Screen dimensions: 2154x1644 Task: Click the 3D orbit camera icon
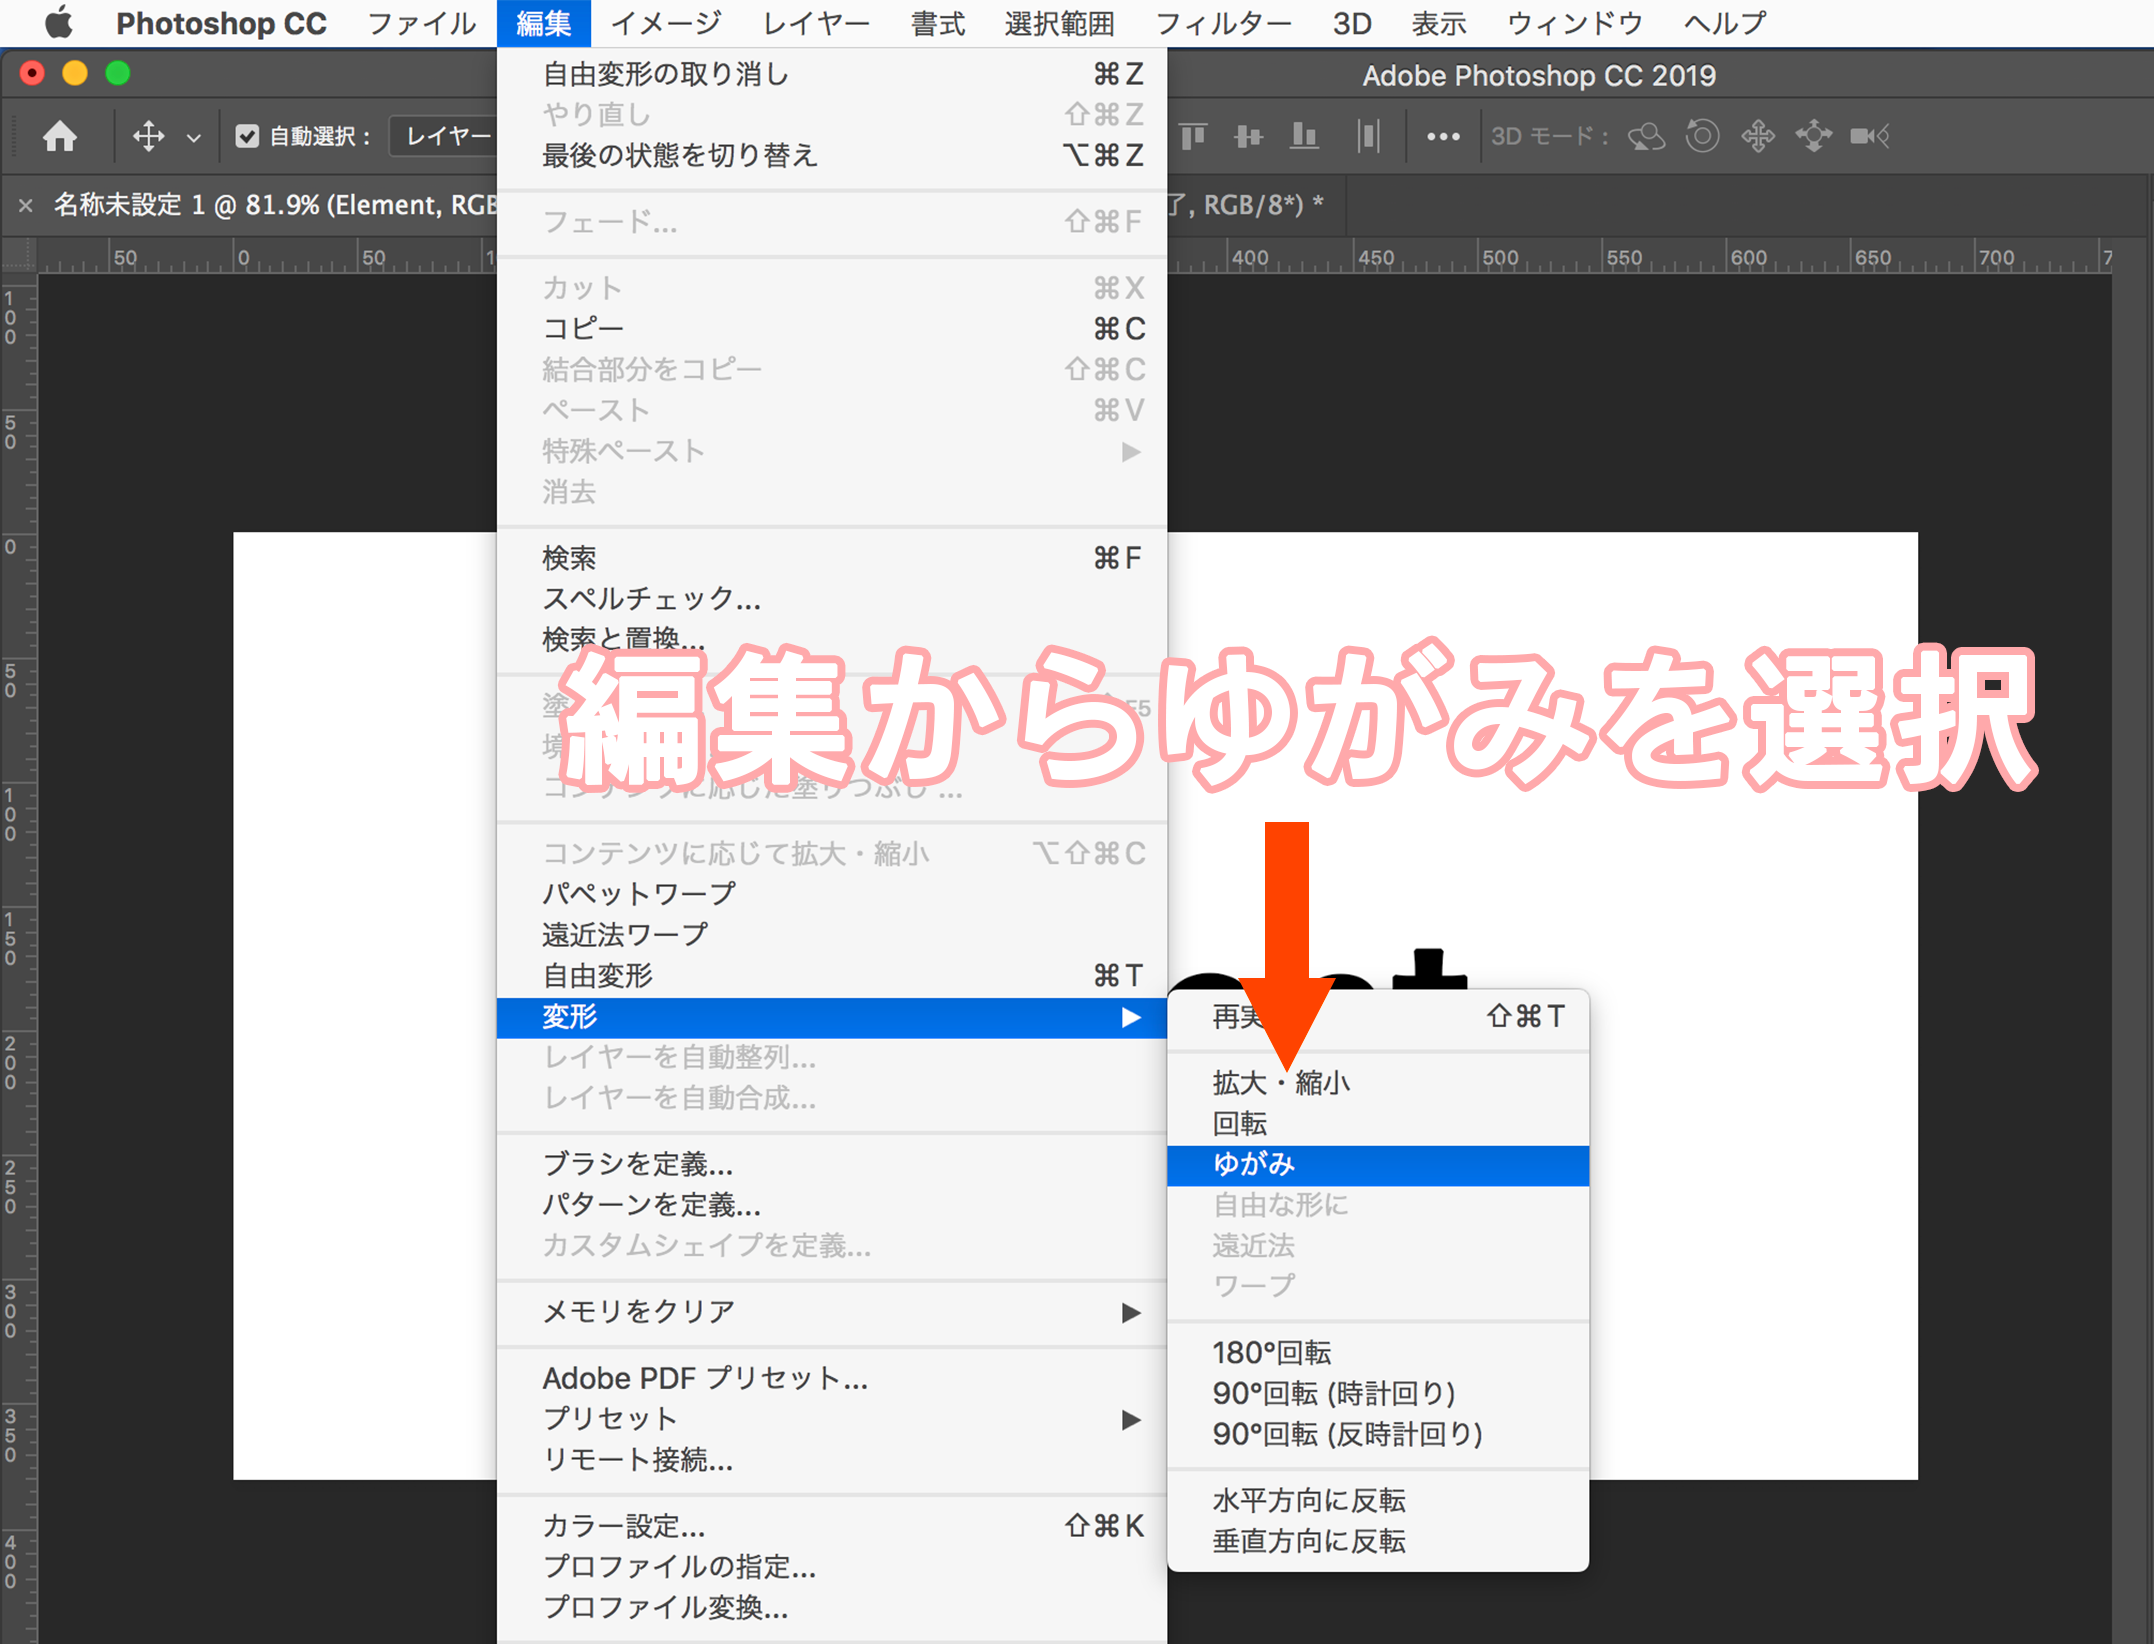(x=1646, y=136)
